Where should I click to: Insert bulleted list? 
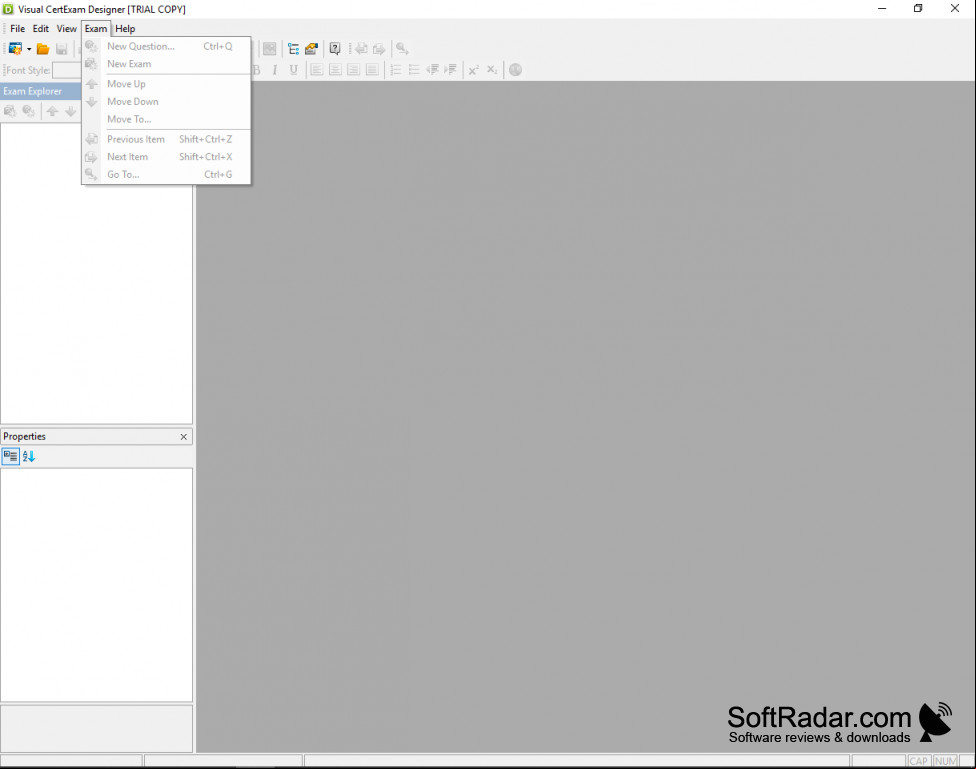[413, 70]
